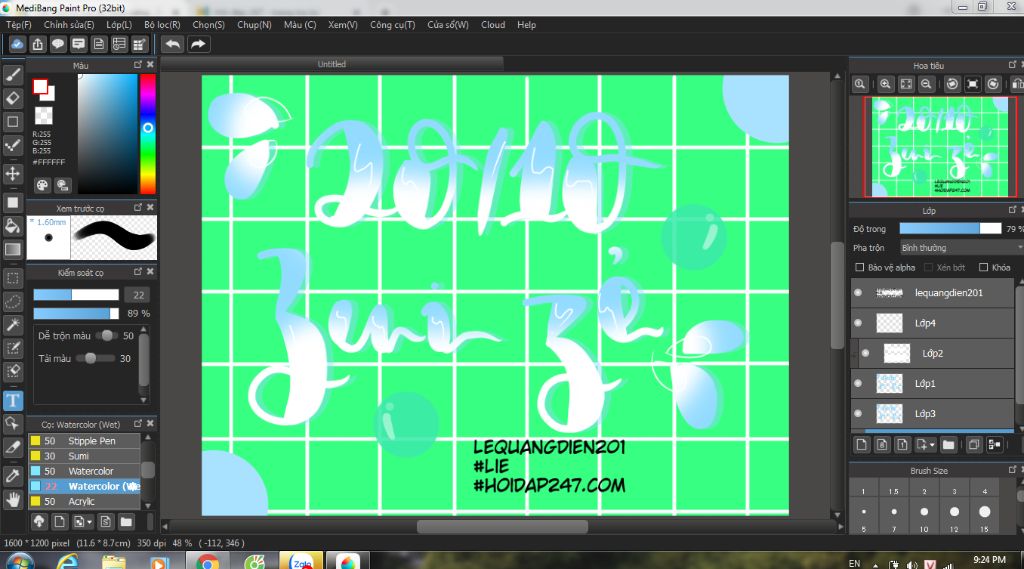Rotate canvas right in navigator
Screen dimensions: 1024x569
tap(993, 84)
